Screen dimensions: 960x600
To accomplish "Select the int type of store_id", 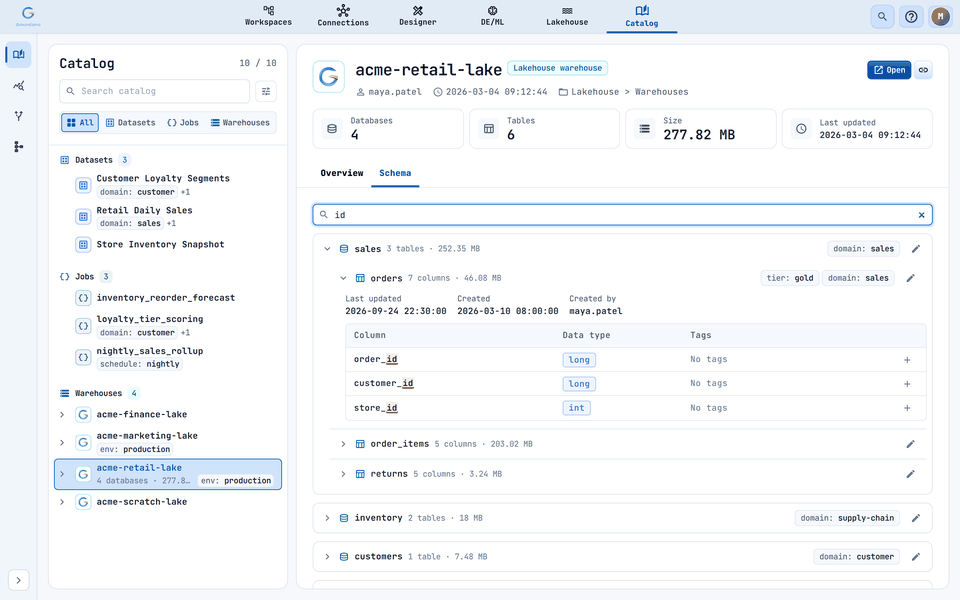I will coord(576,408).
